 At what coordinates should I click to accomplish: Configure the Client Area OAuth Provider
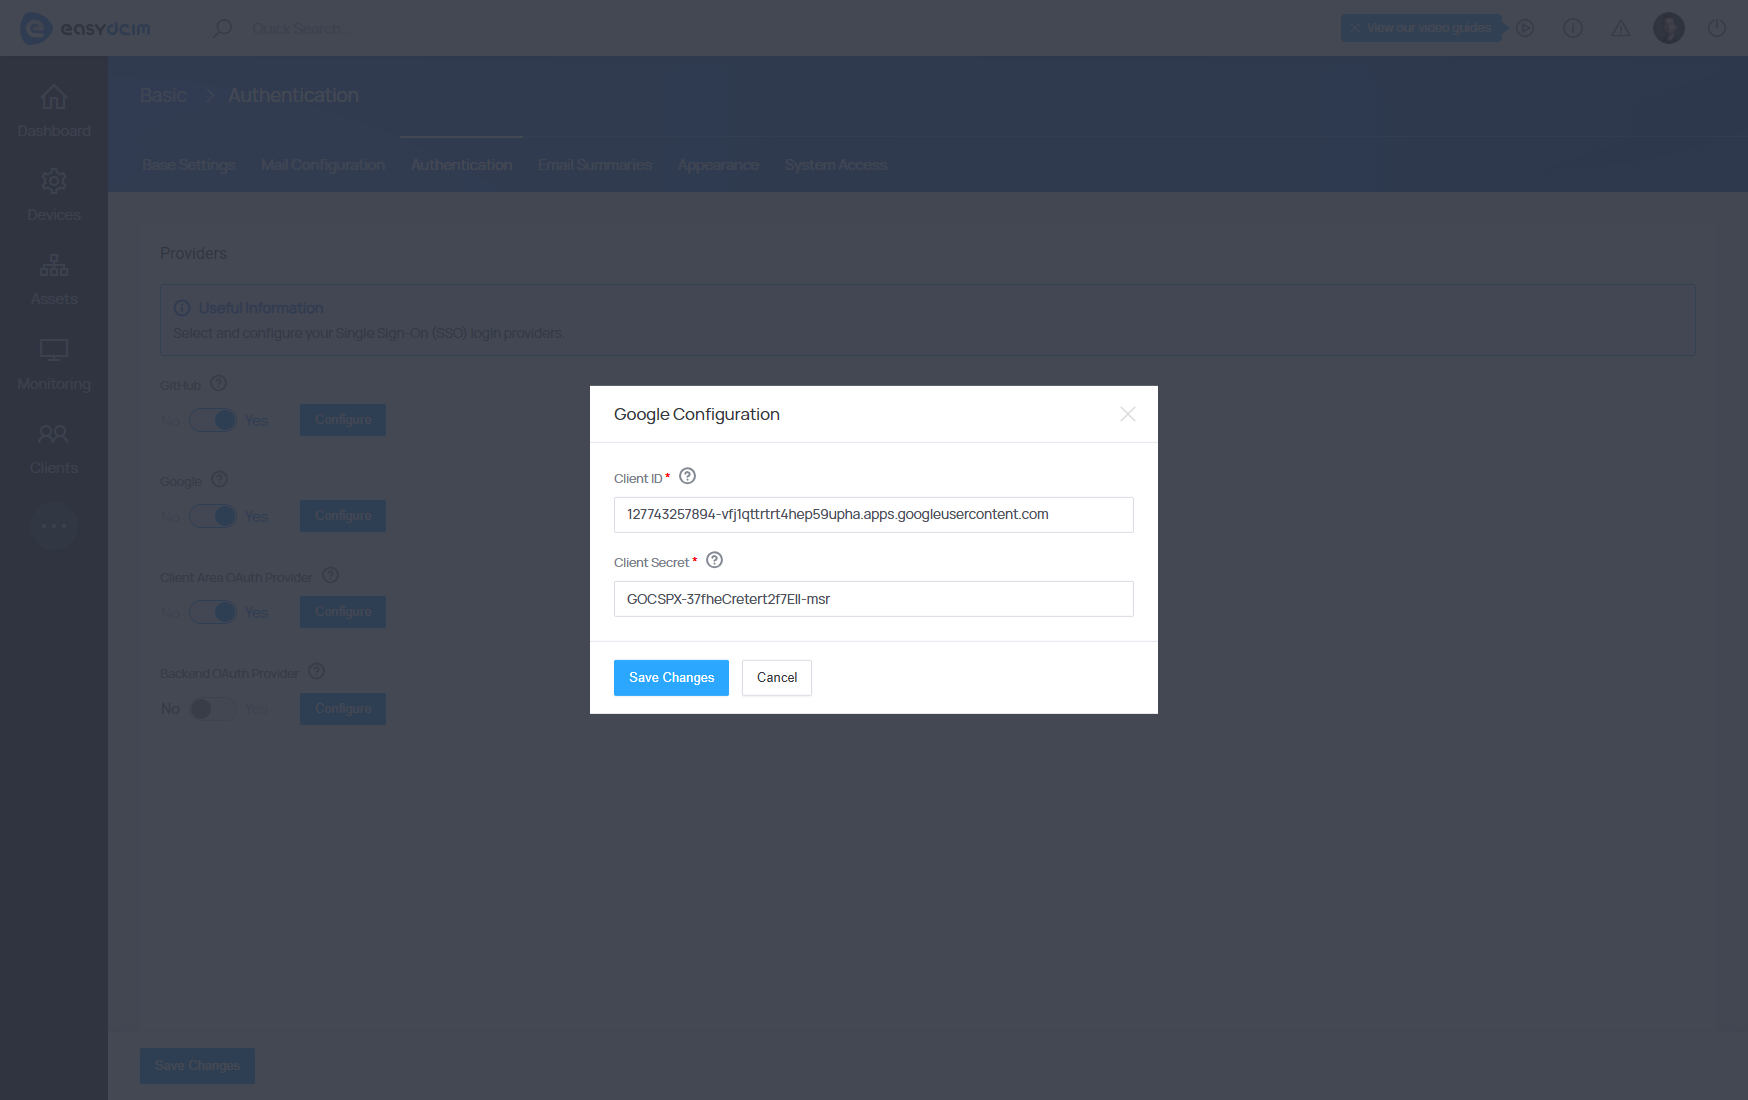point(343,612)
